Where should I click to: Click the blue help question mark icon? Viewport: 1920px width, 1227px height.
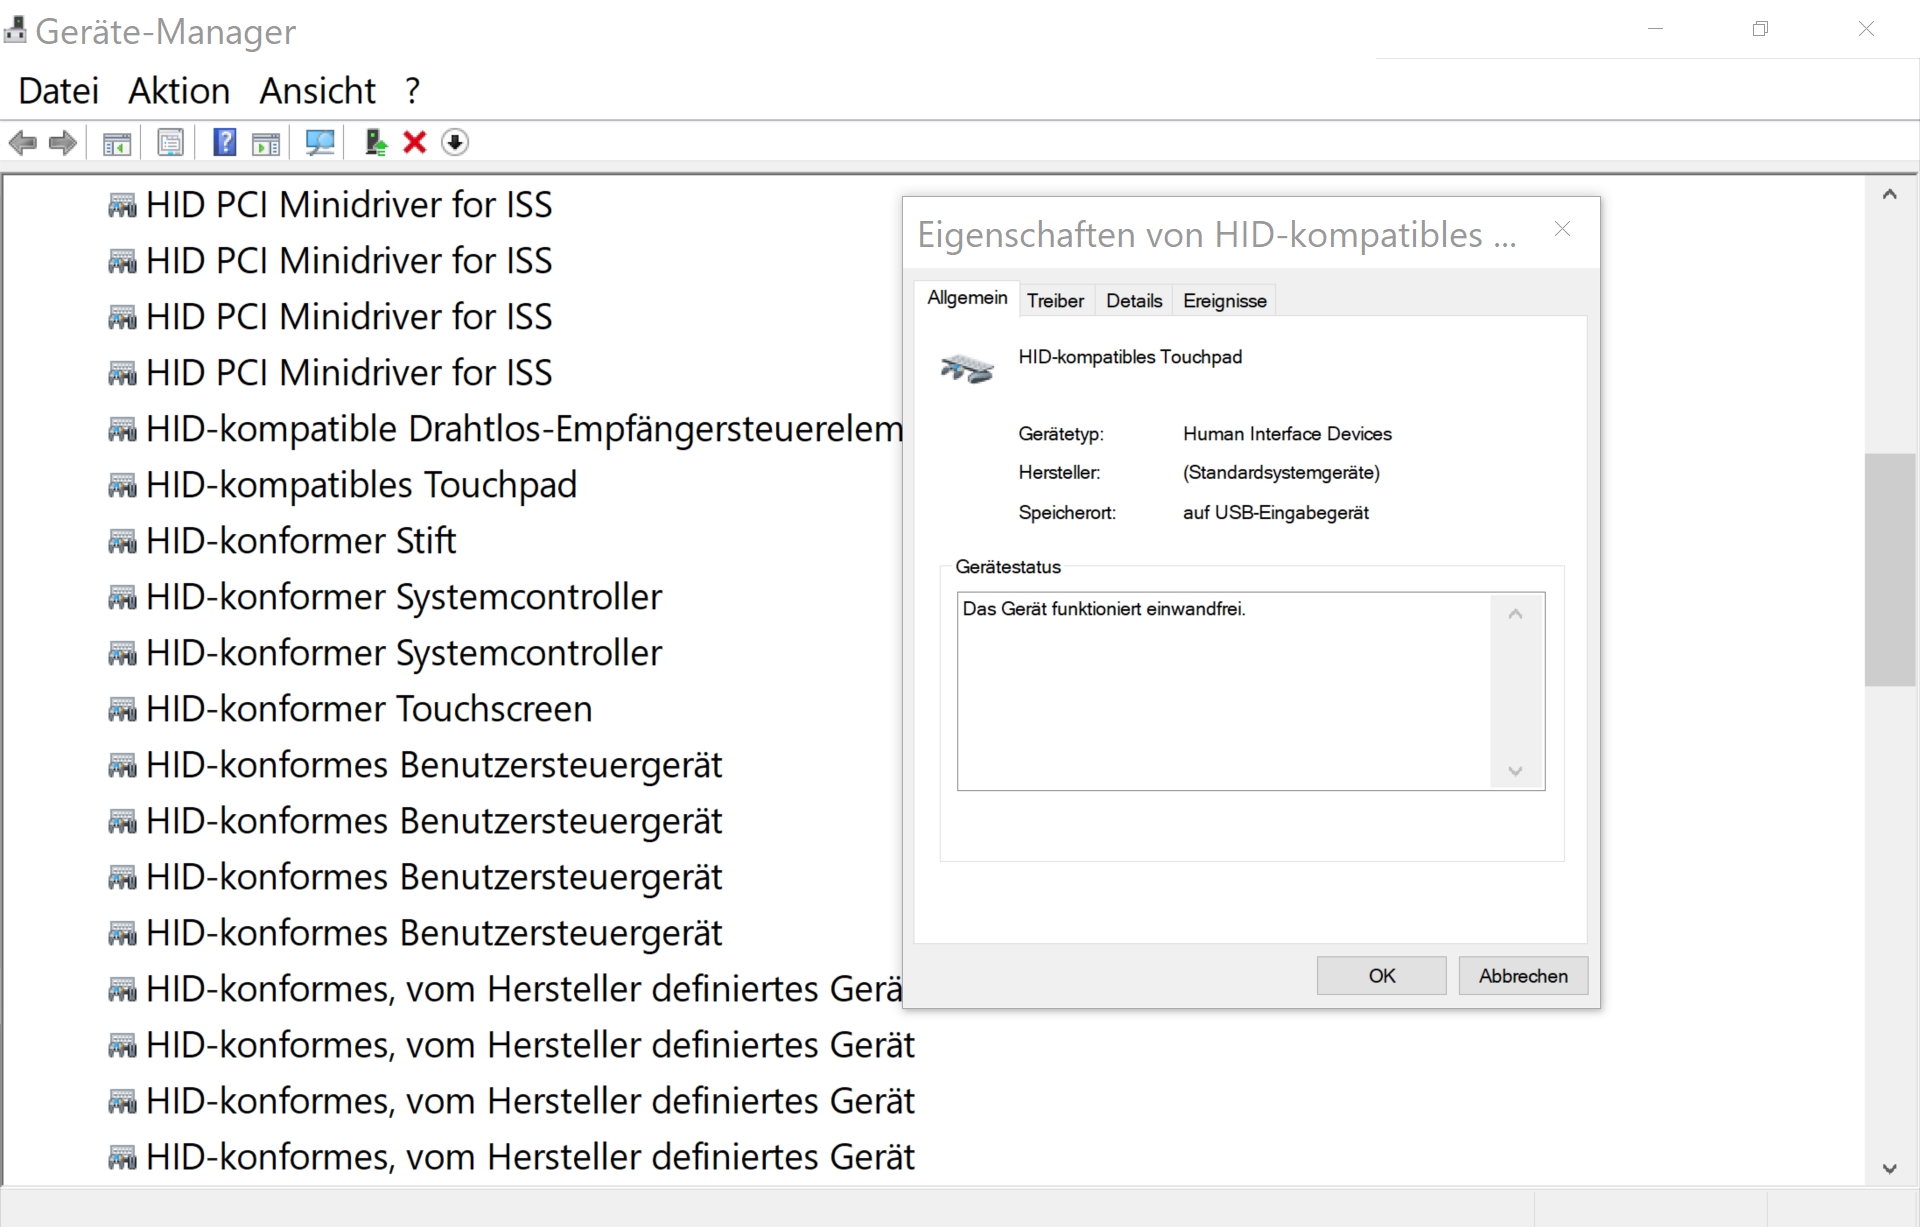pos(225,143)
